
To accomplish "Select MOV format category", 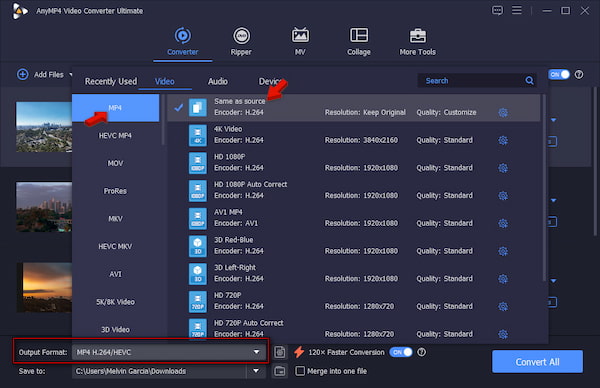I will (115, 163).
